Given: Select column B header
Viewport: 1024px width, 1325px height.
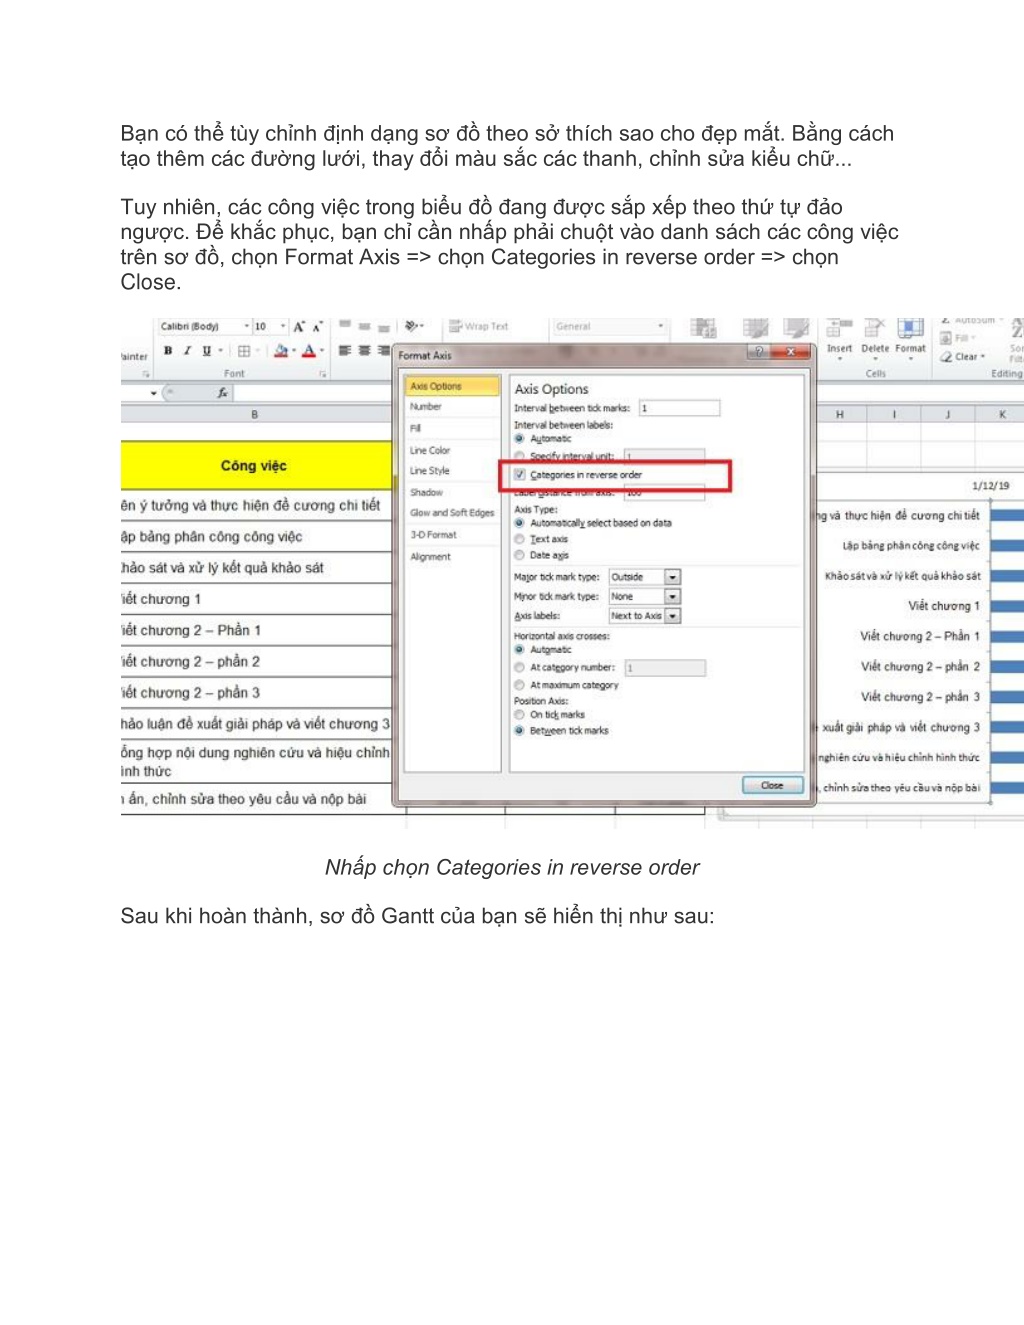Looking at the screenshot, I should point(255,414).
